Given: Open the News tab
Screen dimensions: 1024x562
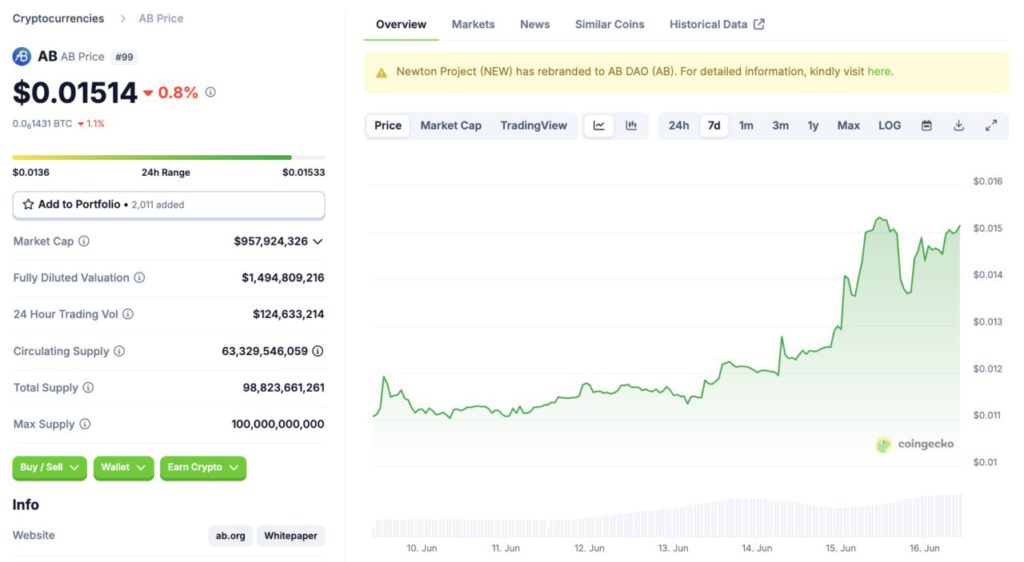Looking at the screenshot, I should [x=535, y=24].
